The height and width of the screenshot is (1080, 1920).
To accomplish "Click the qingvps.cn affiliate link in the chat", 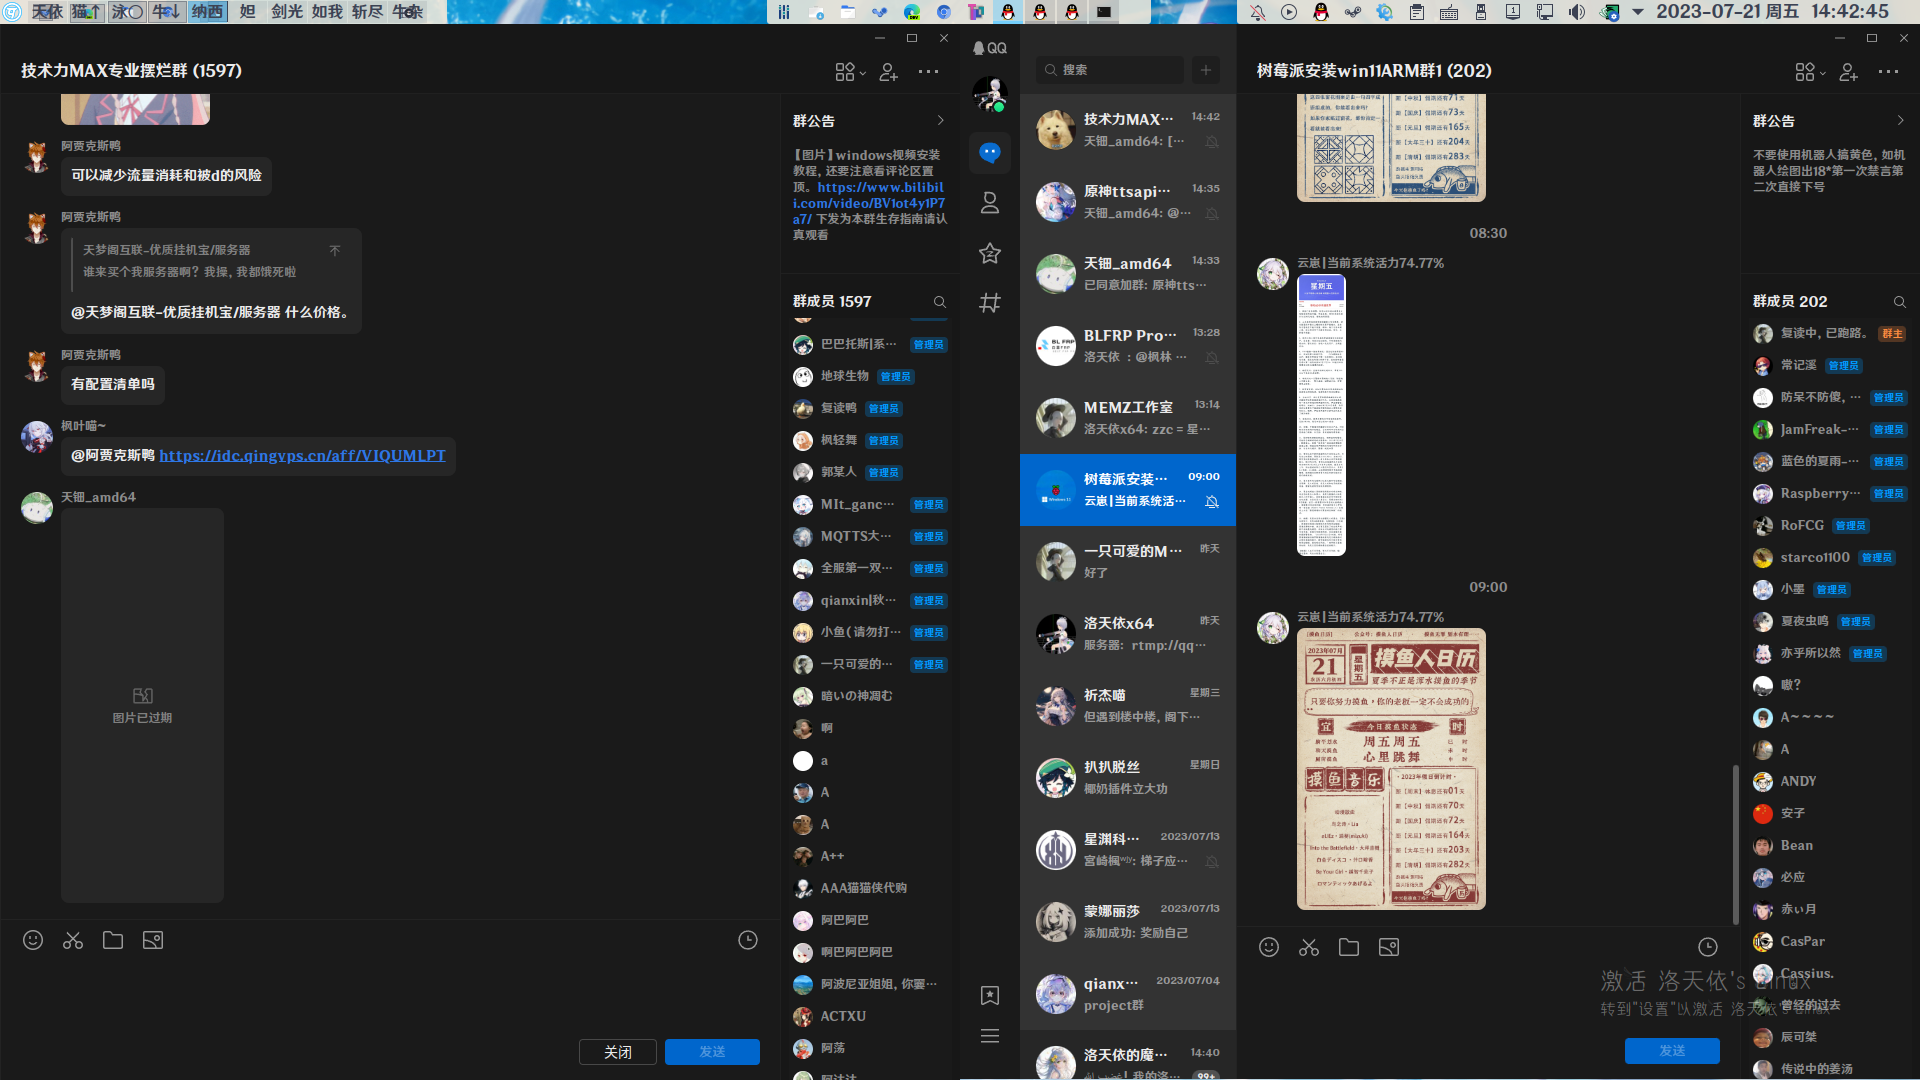I will (x=302, y=455).
